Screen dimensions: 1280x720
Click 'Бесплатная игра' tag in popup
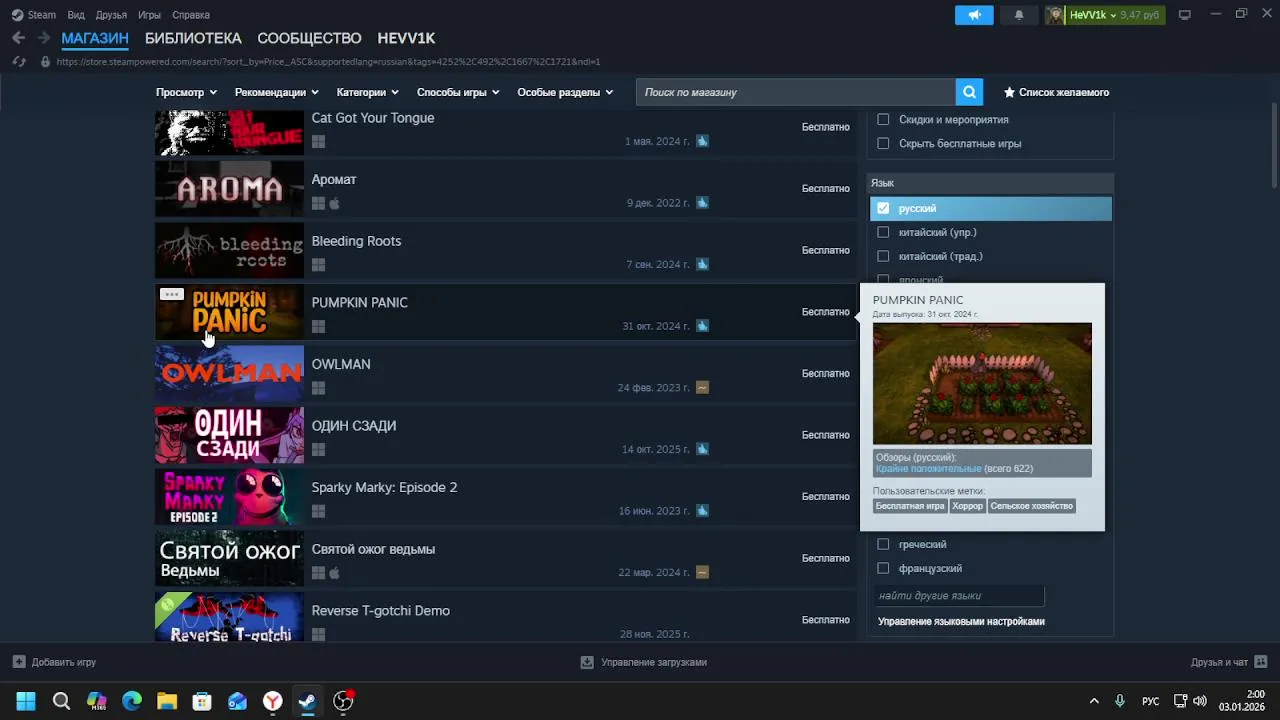(910, 506)
